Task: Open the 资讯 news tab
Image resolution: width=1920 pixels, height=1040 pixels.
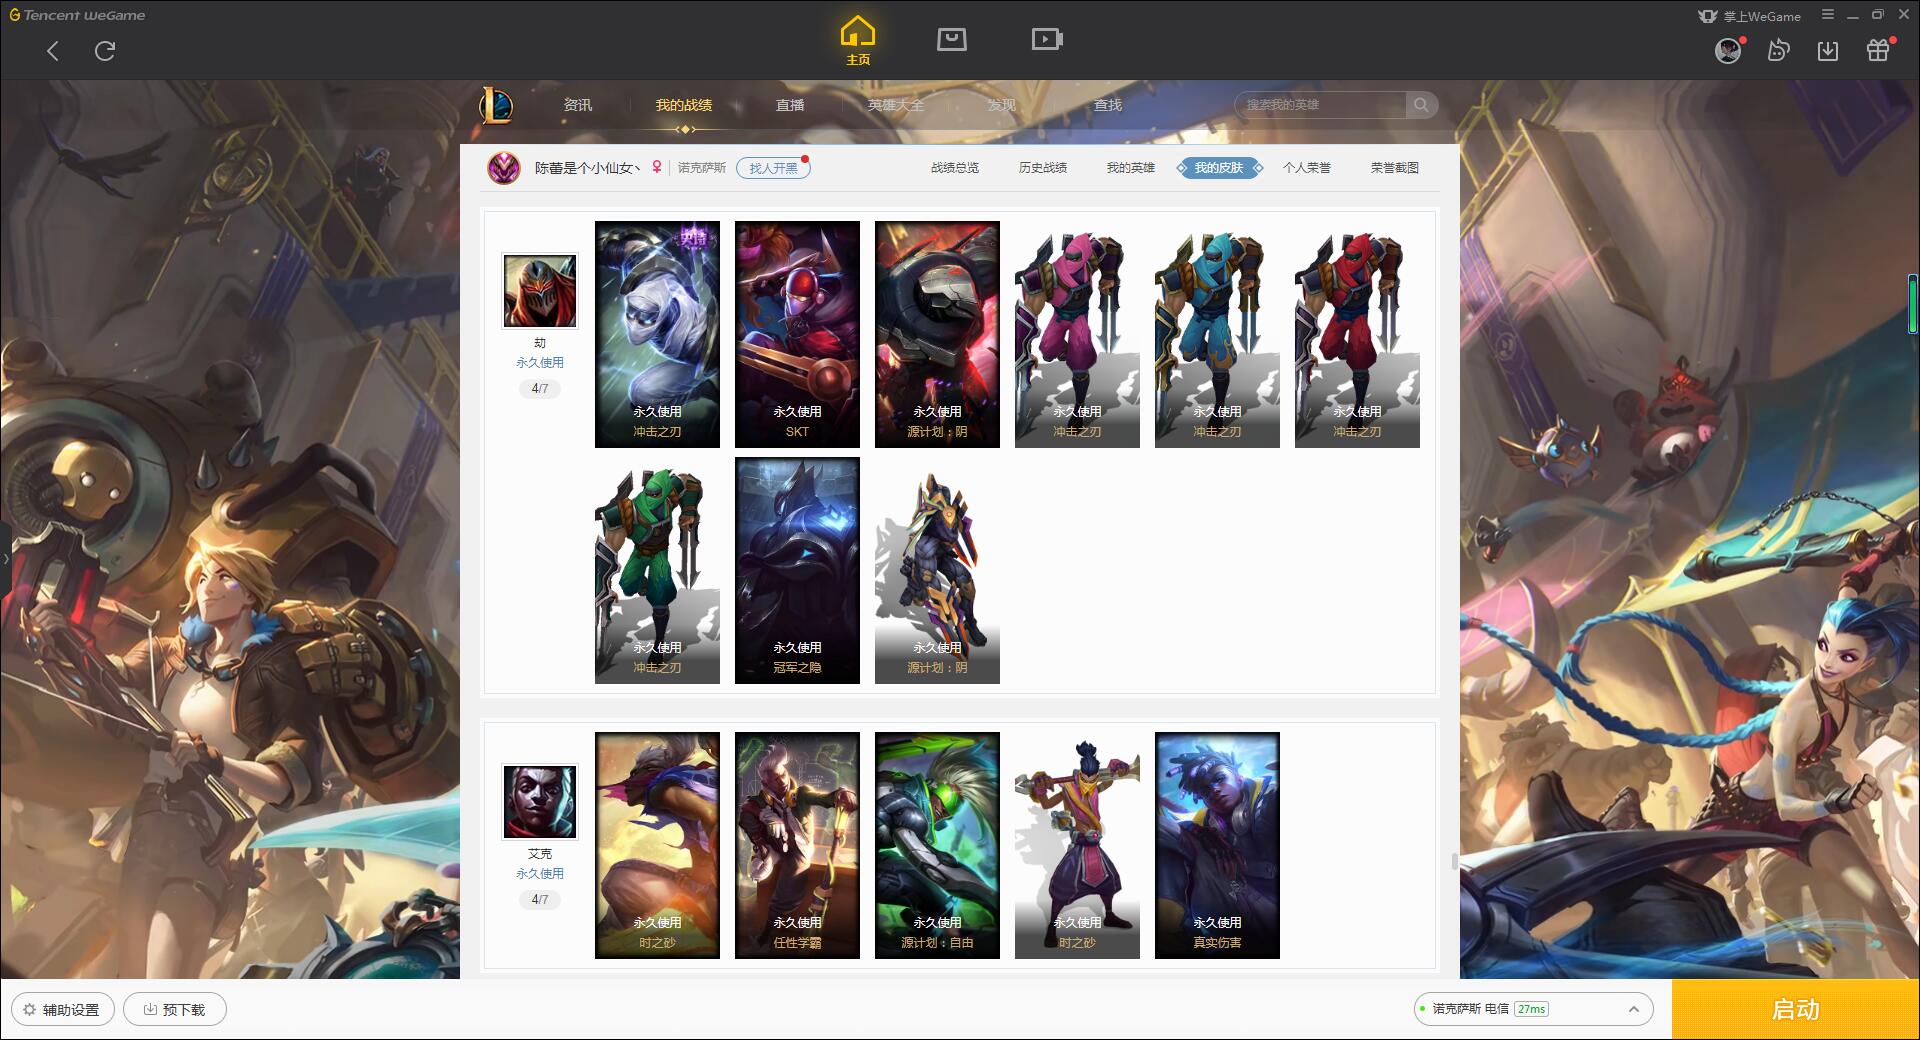Action: coord(578,105)
